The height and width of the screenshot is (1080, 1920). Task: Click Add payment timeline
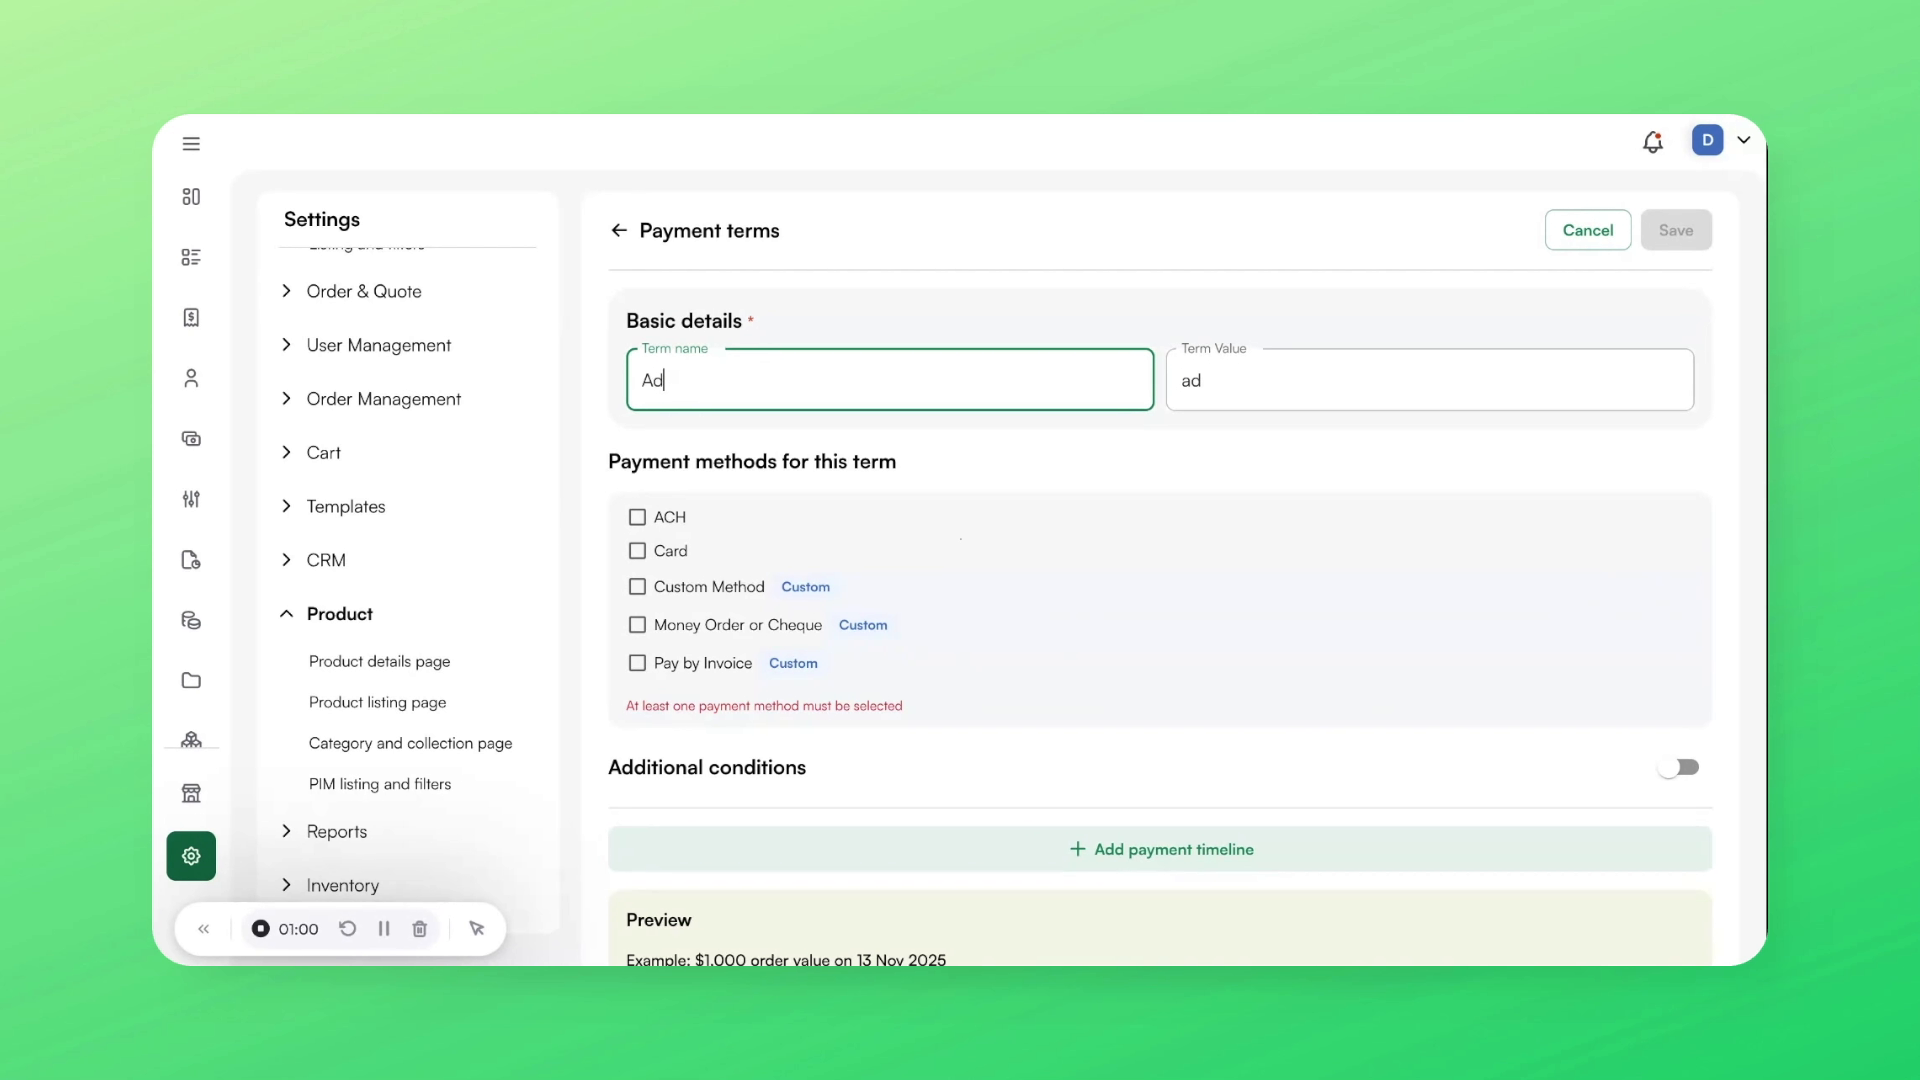pyautogui.click(x=1160, y=849)
